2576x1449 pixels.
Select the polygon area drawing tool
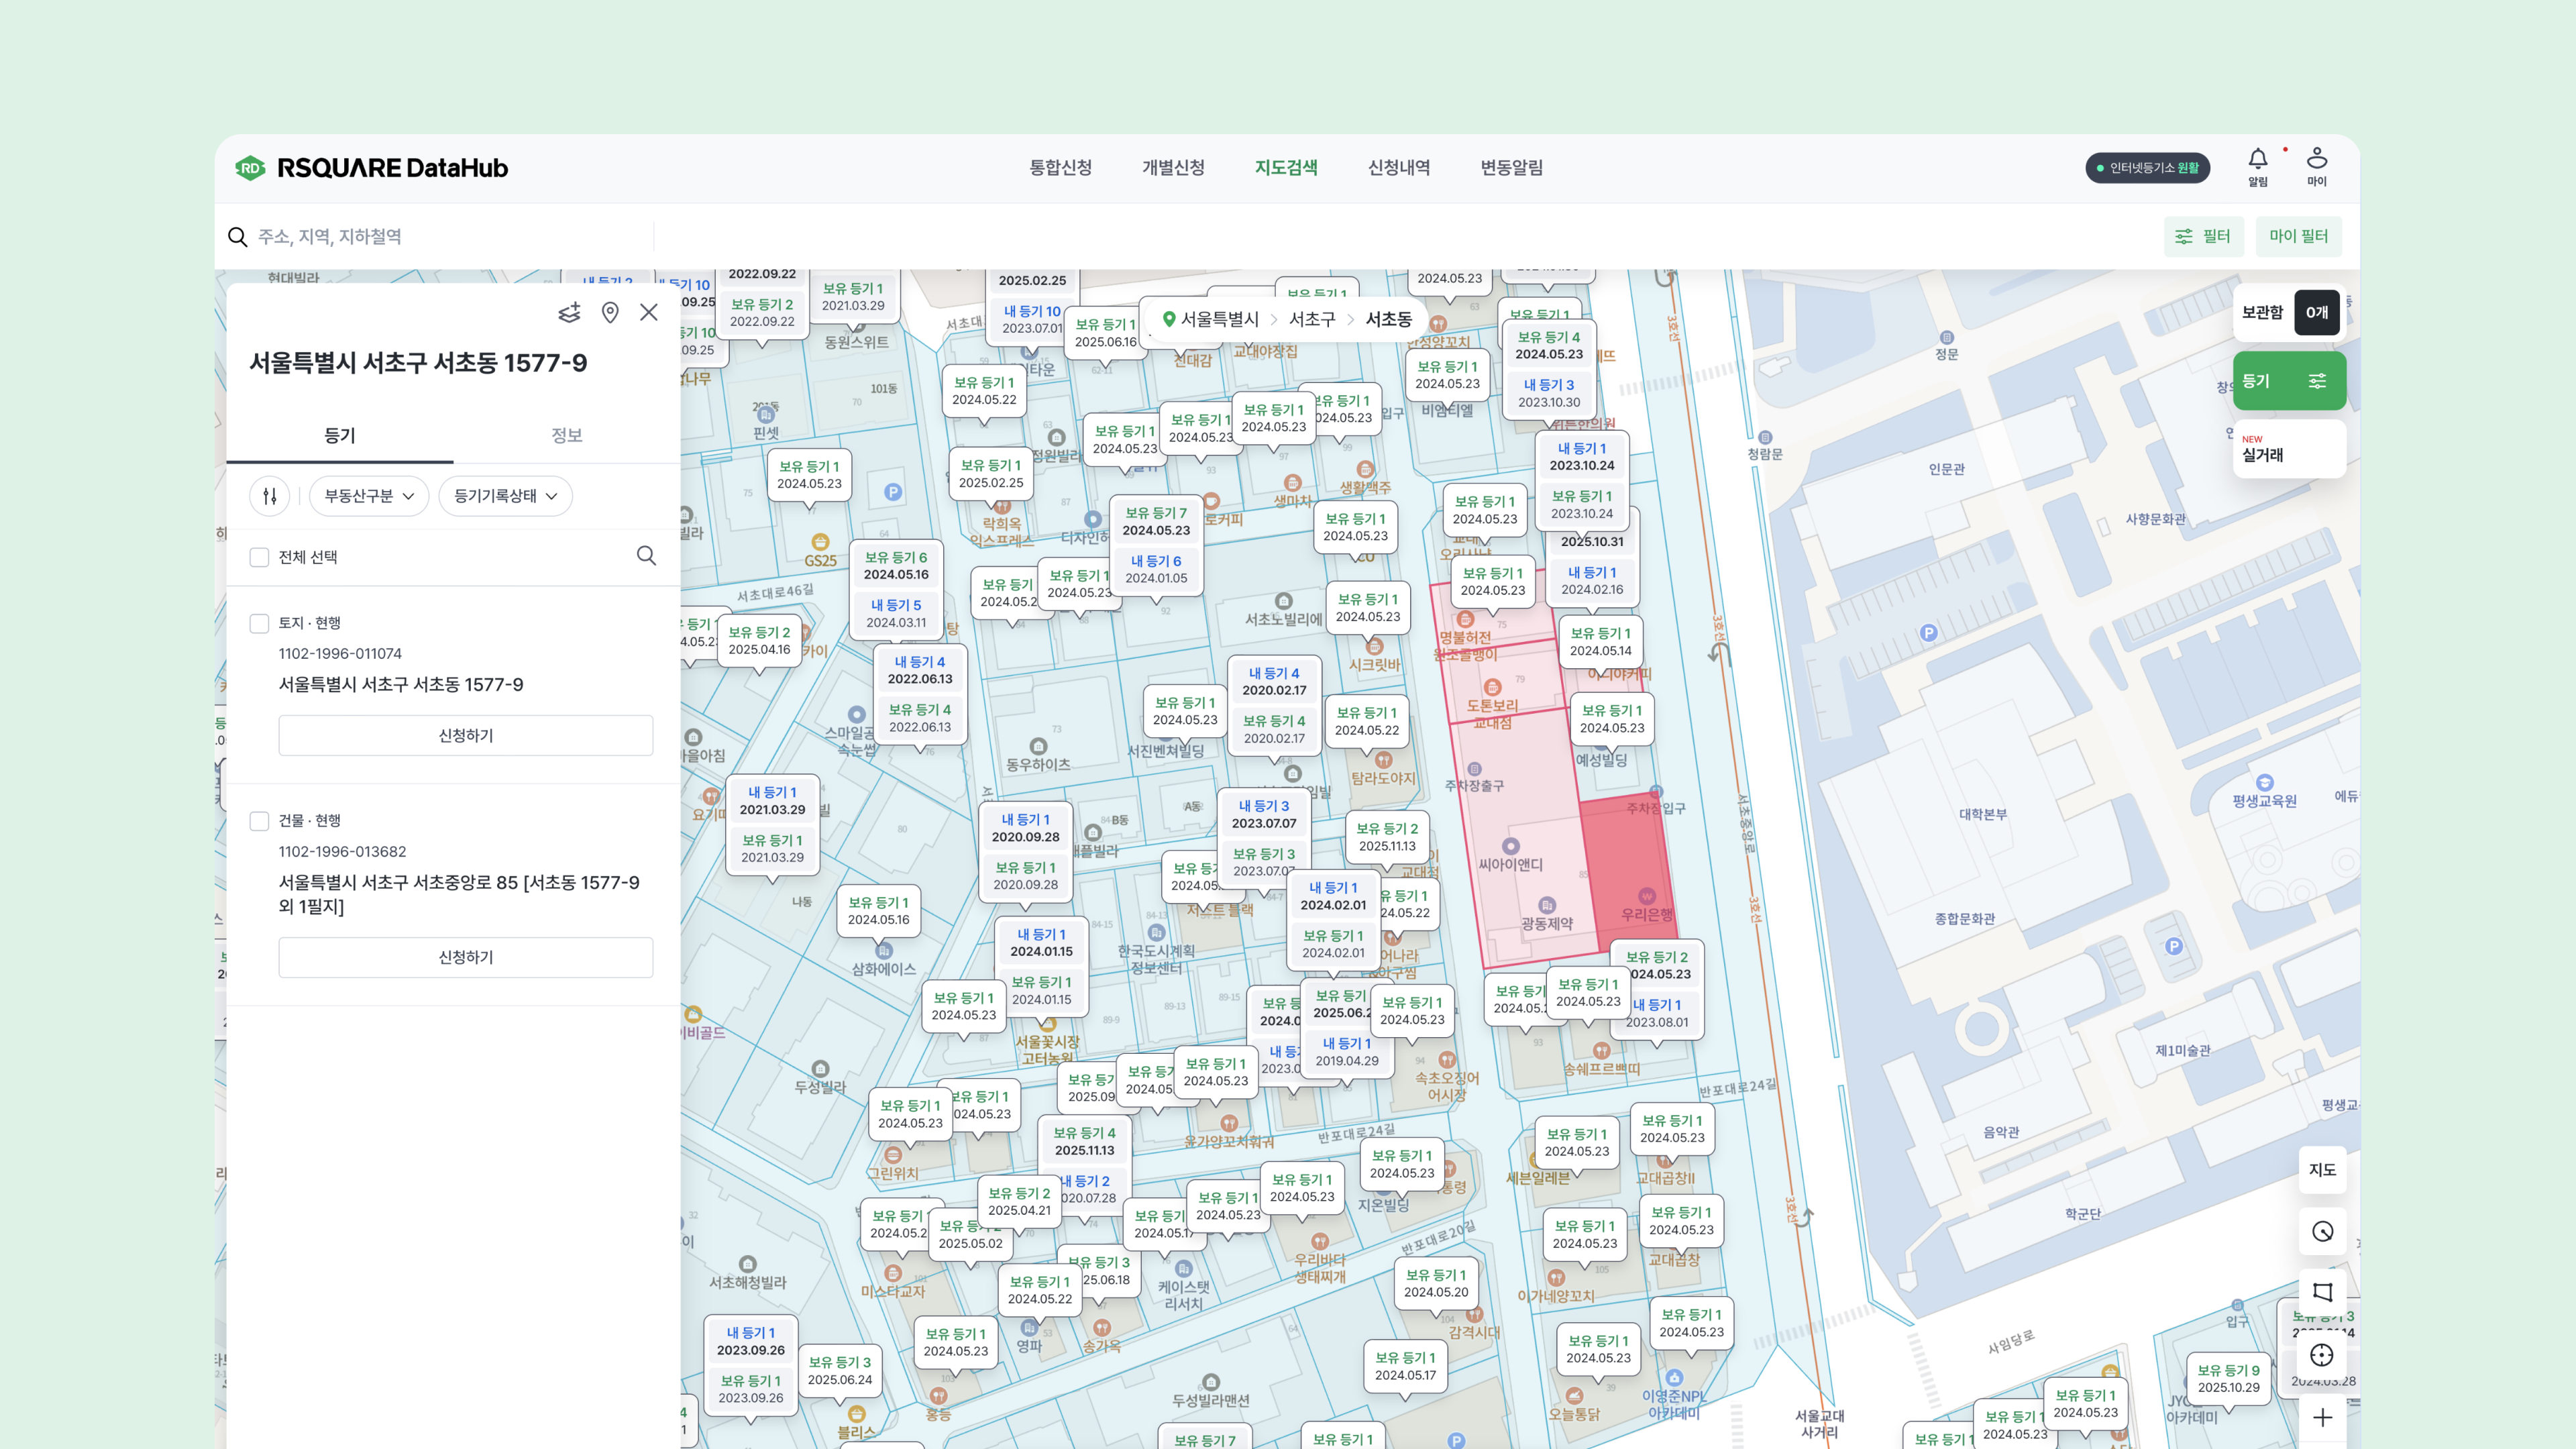[2321, 1292]
